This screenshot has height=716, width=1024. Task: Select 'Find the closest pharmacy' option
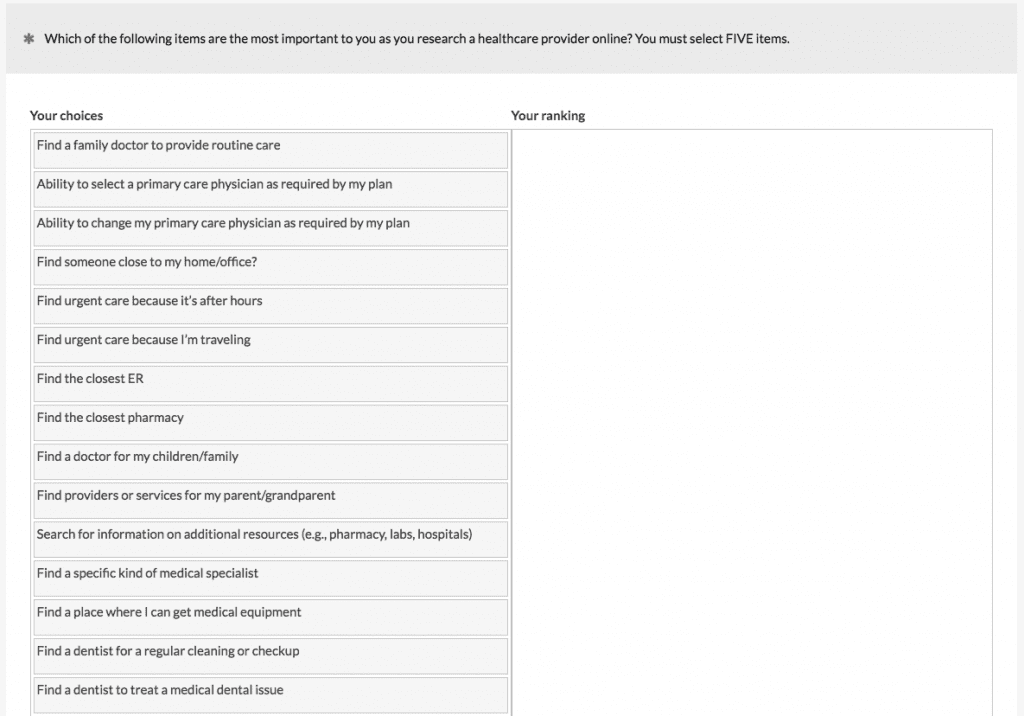click(270, 423)
